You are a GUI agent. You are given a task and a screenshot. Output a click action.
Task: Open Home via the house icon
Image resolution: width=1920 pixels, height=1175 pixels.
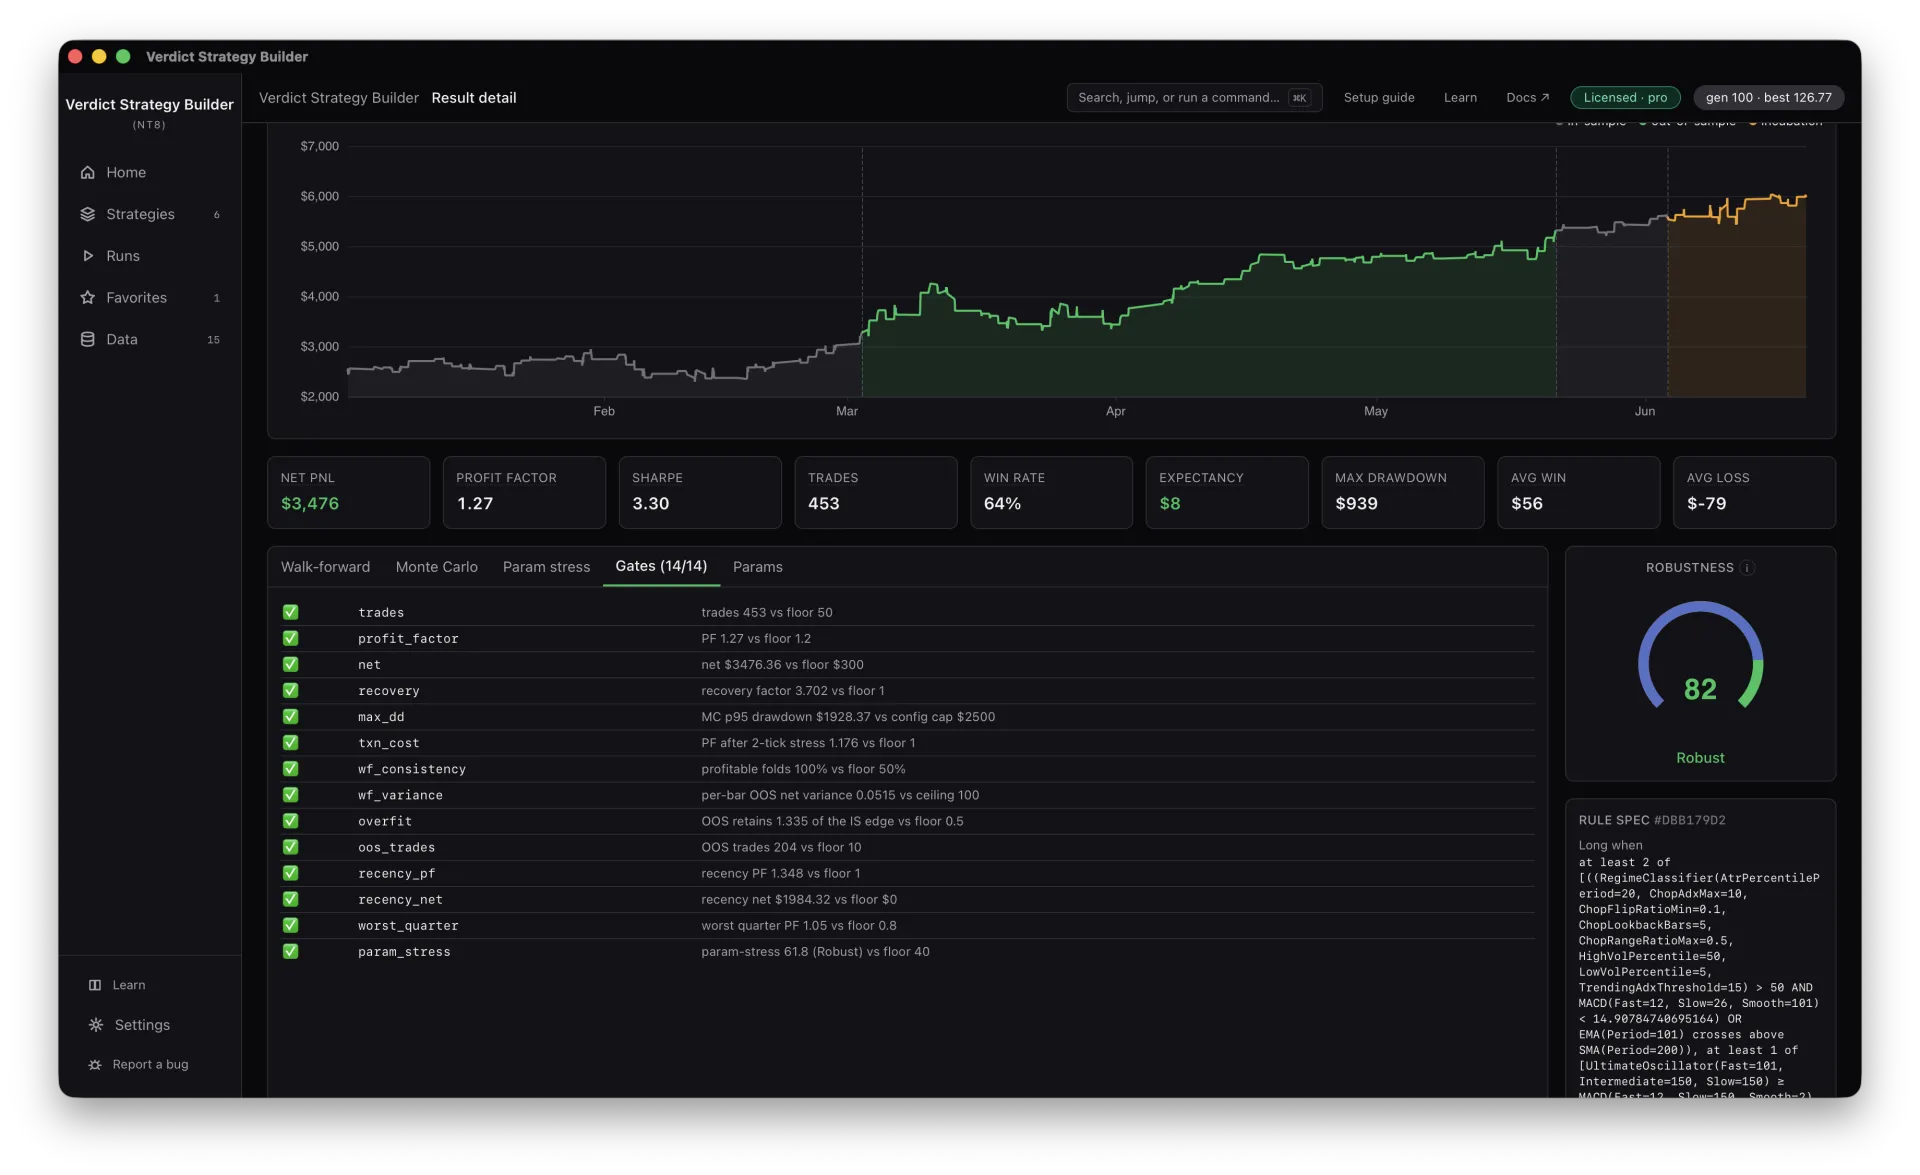88,172
